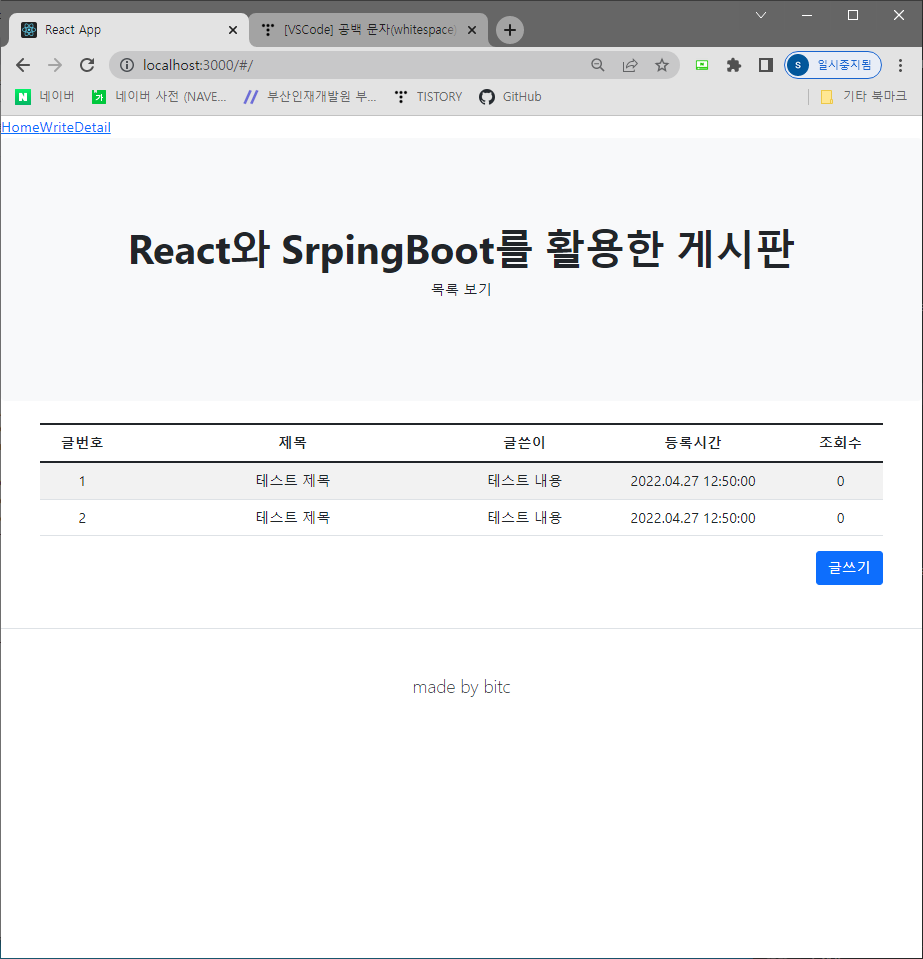This screenshot has height=959, width=923.
Task: Click the 제목 column header
Action: (292, 443)
